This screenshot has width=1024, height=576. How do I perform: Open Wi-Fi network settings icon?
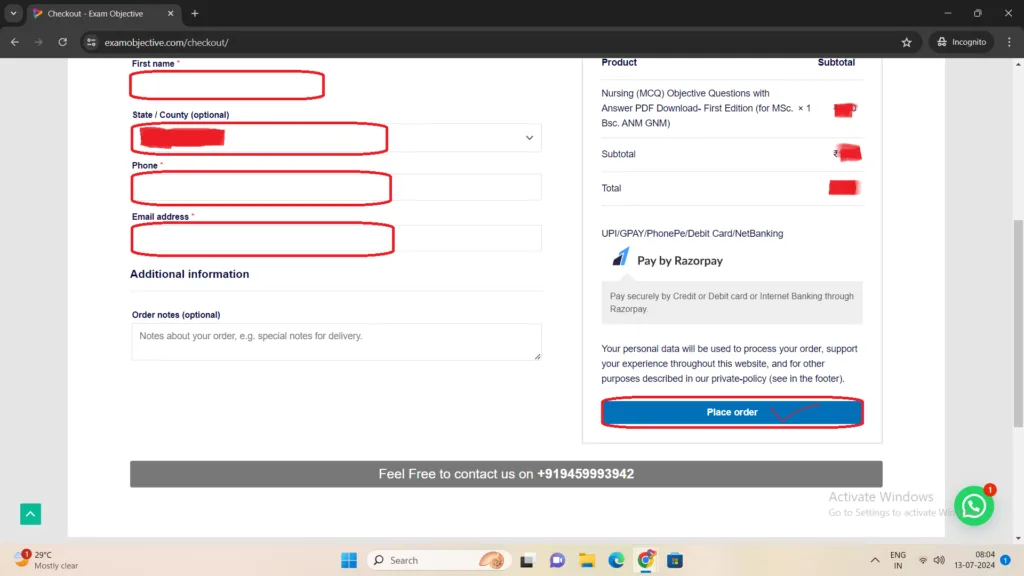(x=923, y=560)
